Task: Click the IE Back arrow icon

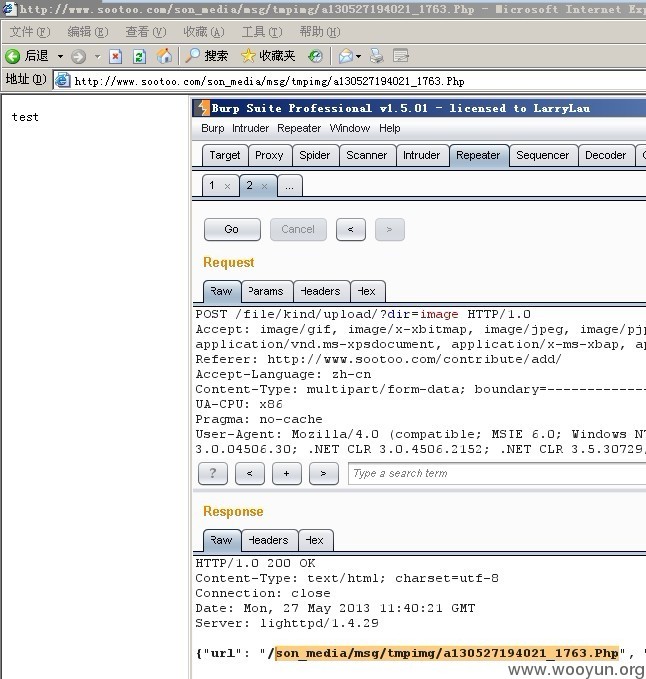Action: click(x=12, y=56)
